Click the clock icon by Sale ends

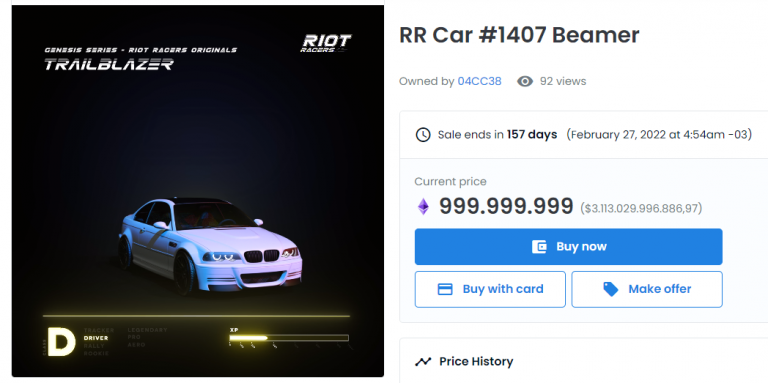423,135
